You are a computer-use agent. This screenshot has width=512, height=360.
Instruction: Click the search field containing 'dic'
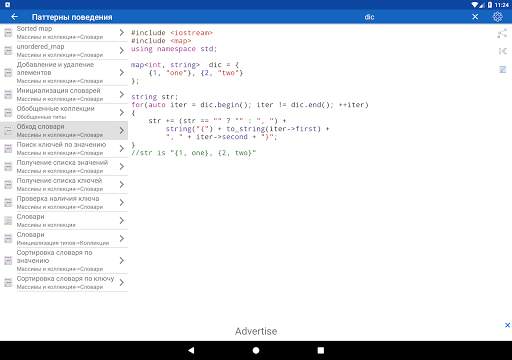pyautogui.click(x=369, y=17)
